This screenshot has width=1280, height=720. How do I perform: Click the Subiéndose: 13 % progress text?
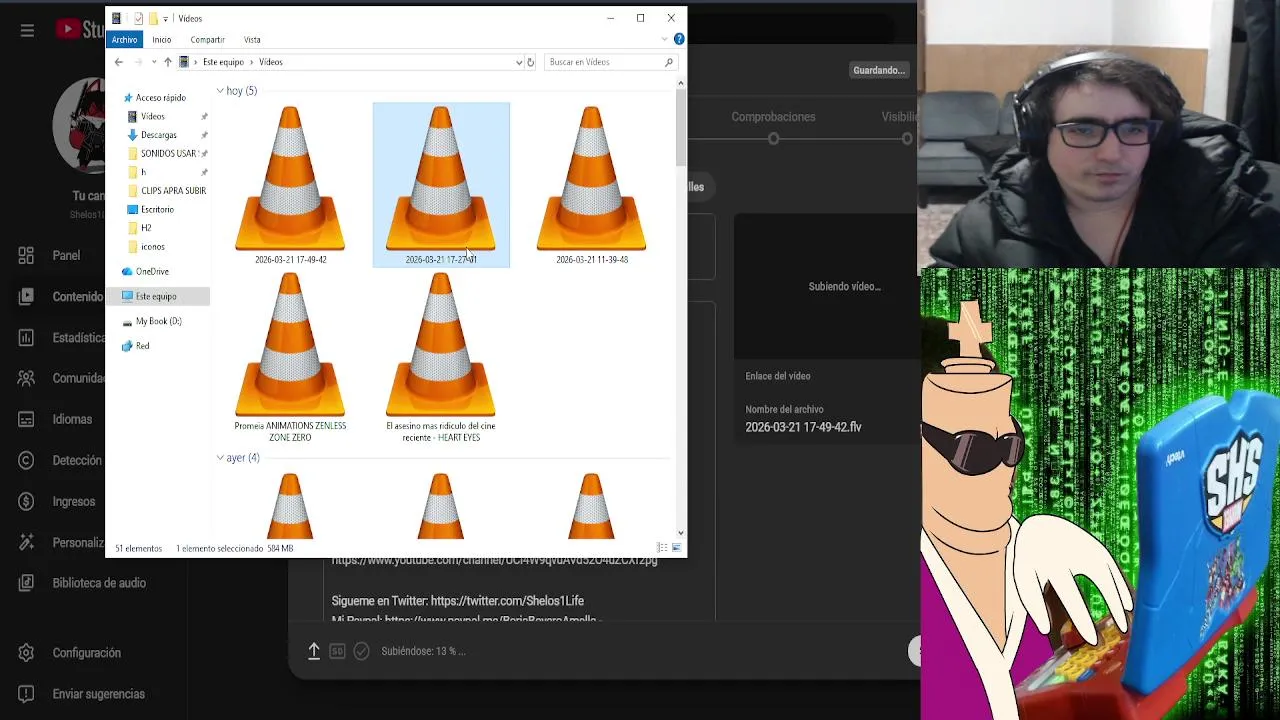pos(423,651)
